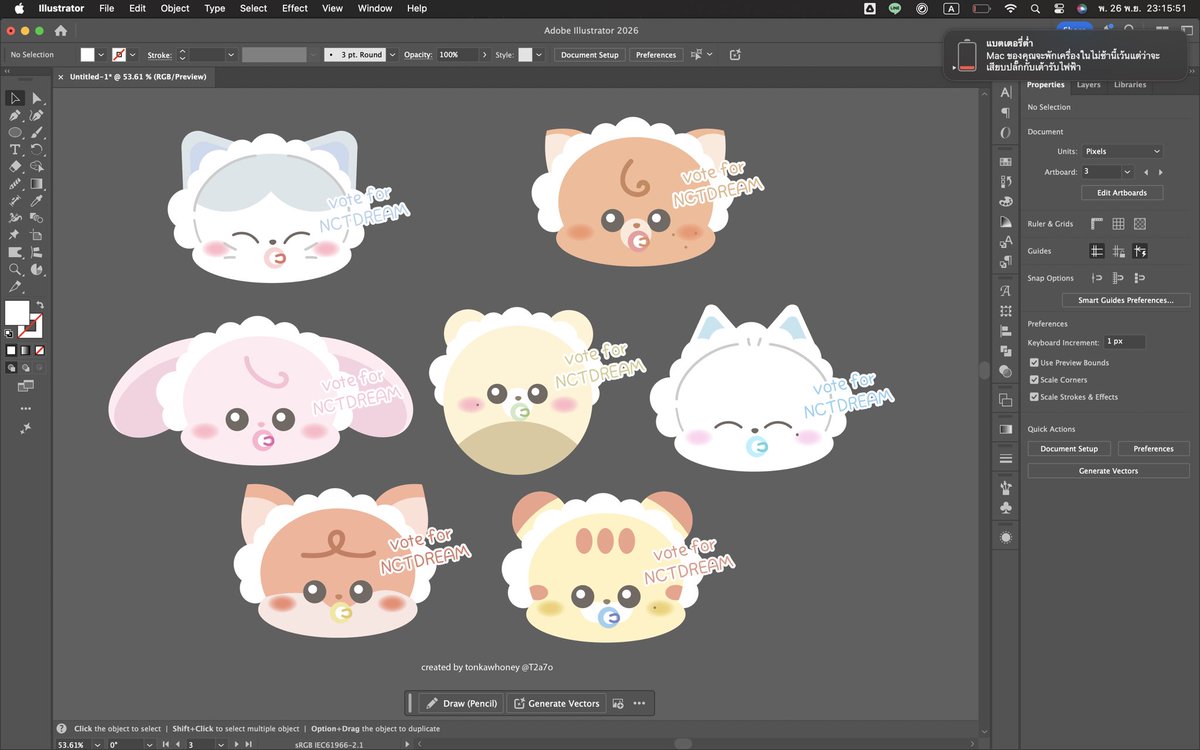
Task: Select the Direct Selection tool
Action: coord(36,98)
